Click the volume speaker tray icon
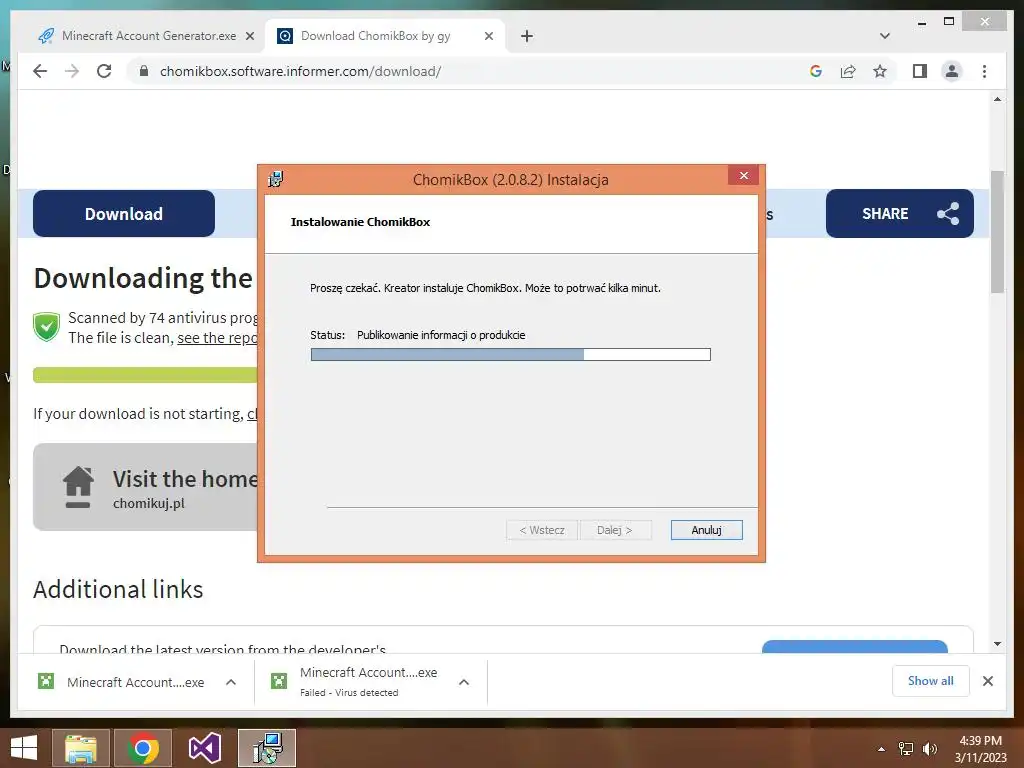 point(929,749)
